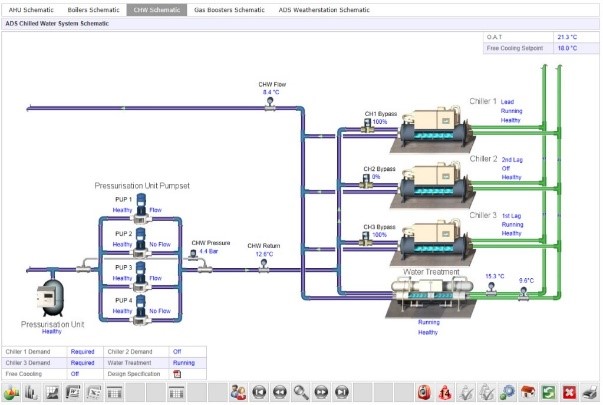This screenshot has height=405, width=603.
Task: Switch to Boilers Schematic tab
Action: tap(93, 10)
